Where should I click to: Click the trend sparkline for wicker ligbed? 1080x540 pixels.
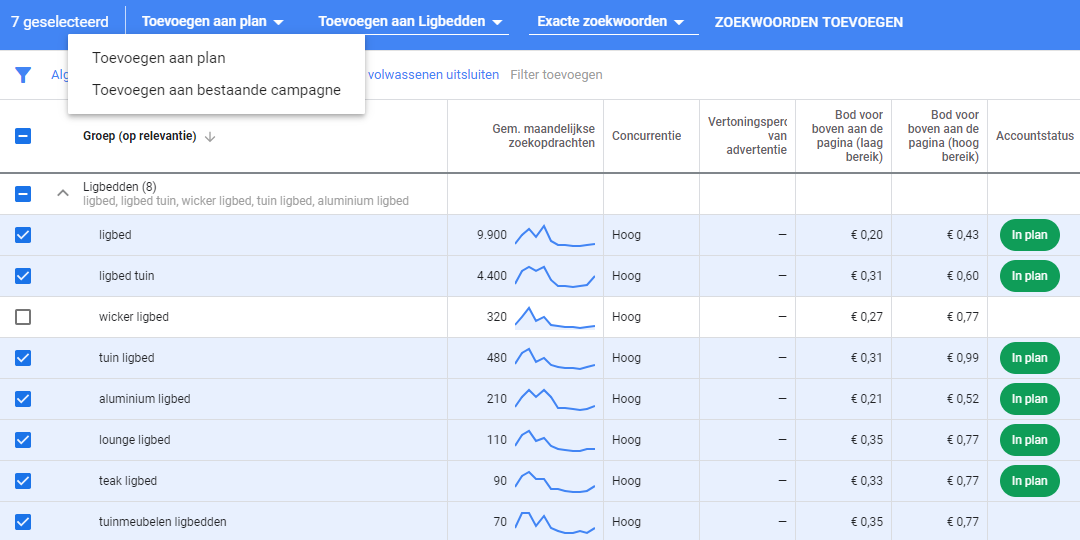pyautogui.click(x=555, y=317)
